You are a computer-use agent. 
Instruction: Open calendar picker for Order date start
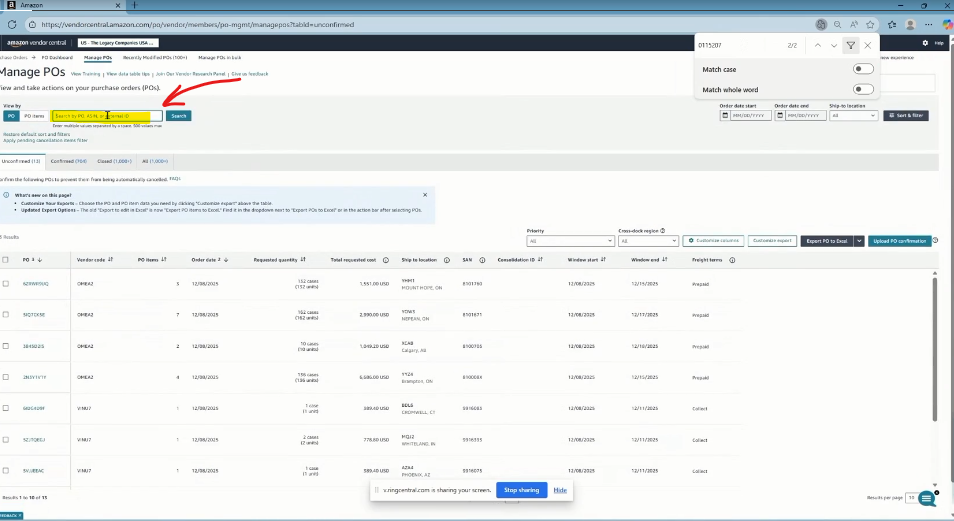click(725, 115)
